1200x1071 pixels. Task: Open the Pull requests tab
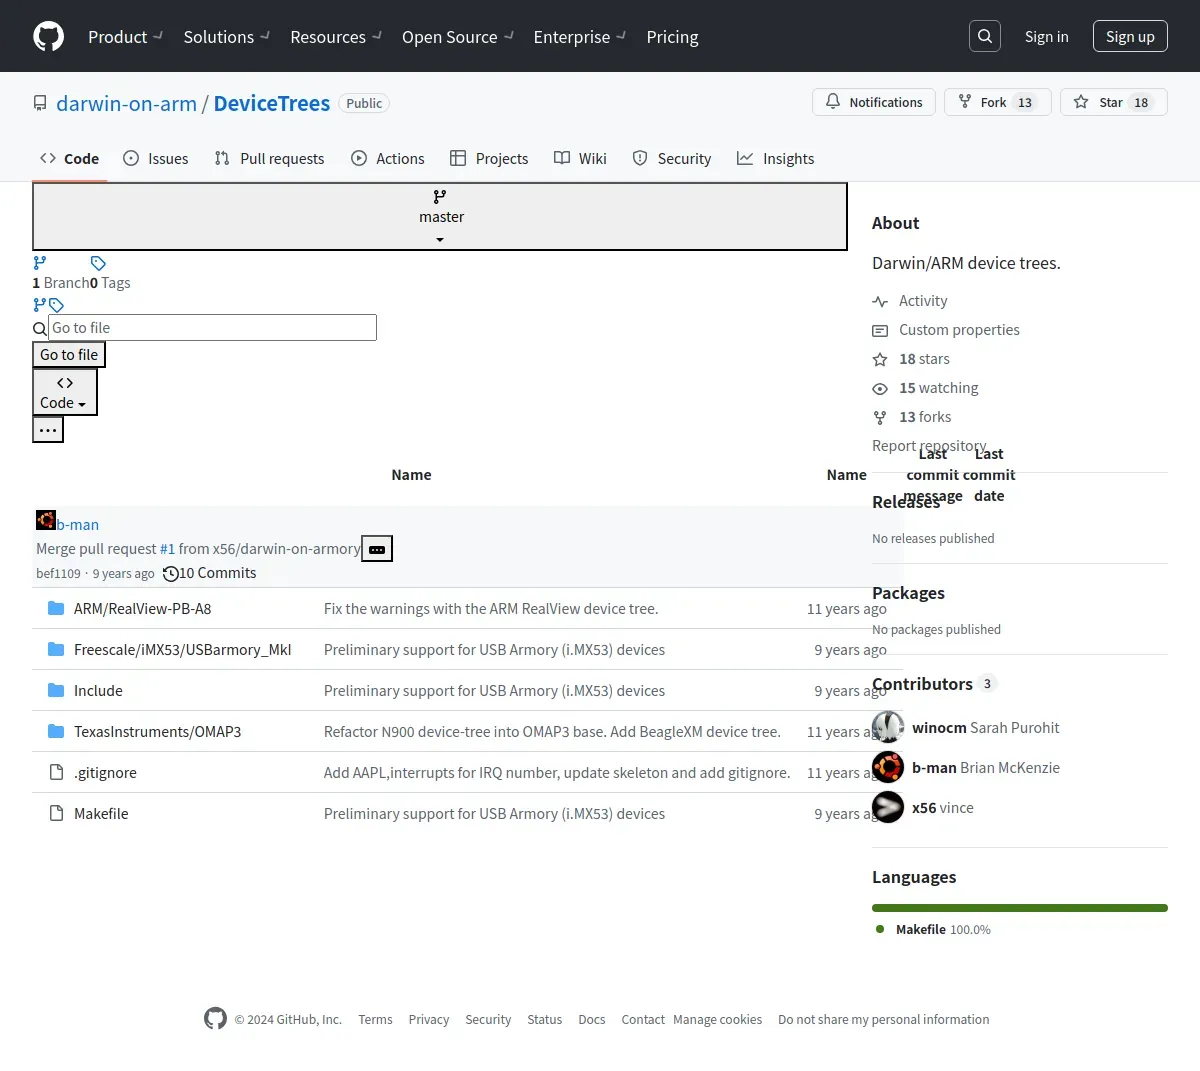click(x=269, y=158)
